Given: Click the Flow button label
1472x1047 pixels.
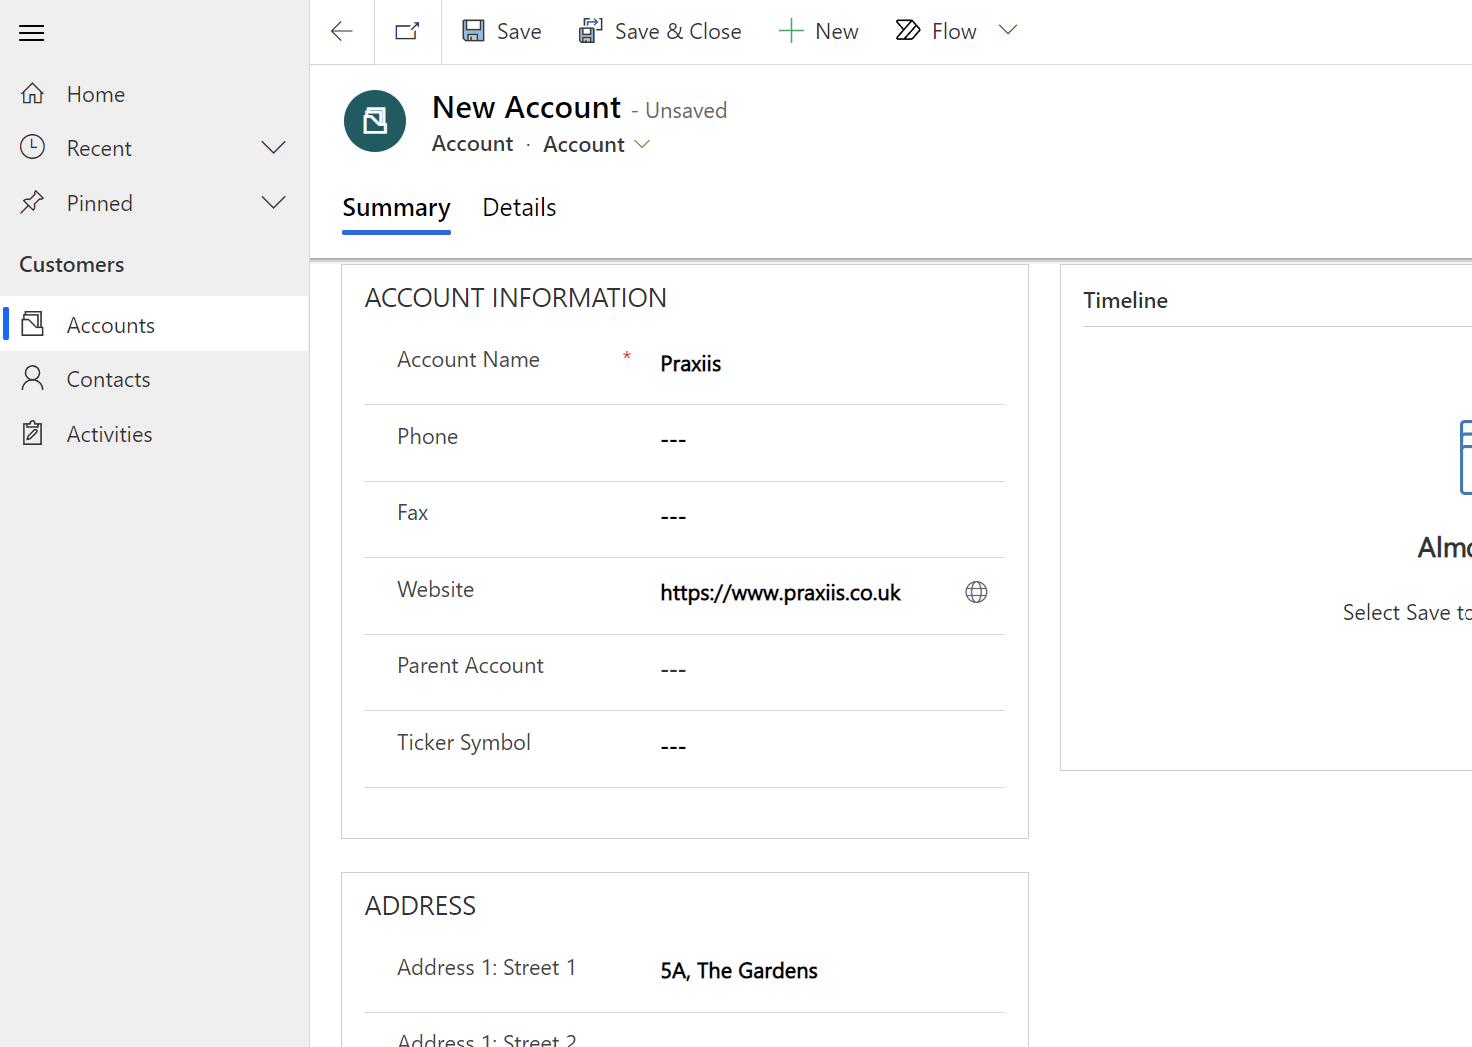Looking at the screenshot, I should pyautogui.click(x=954, y=32).
